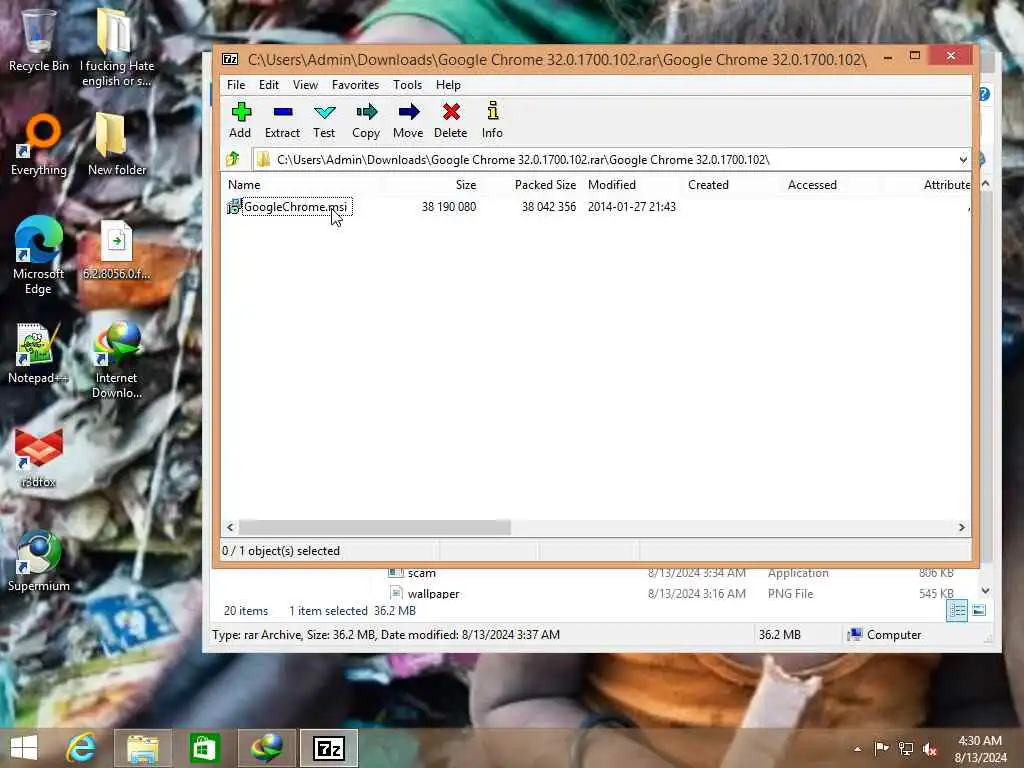Open the Edit menu
The width and height of the screenshot is (1024, 768).
pyautogui.click(x=268, y=85)
